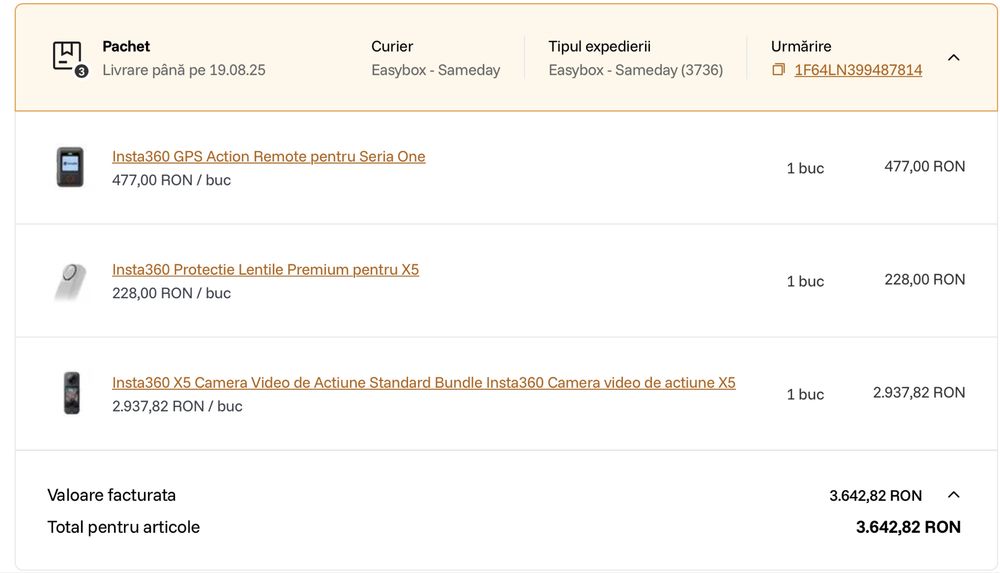This screenshot has height=573, width=1000.
Task: Click the 2.937,82 RON total price
Action: [x=918, y=392]
